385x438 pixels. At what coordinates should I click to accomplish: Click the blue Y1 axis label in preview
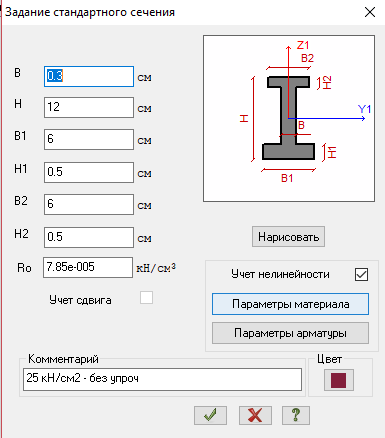pos(364,109)
